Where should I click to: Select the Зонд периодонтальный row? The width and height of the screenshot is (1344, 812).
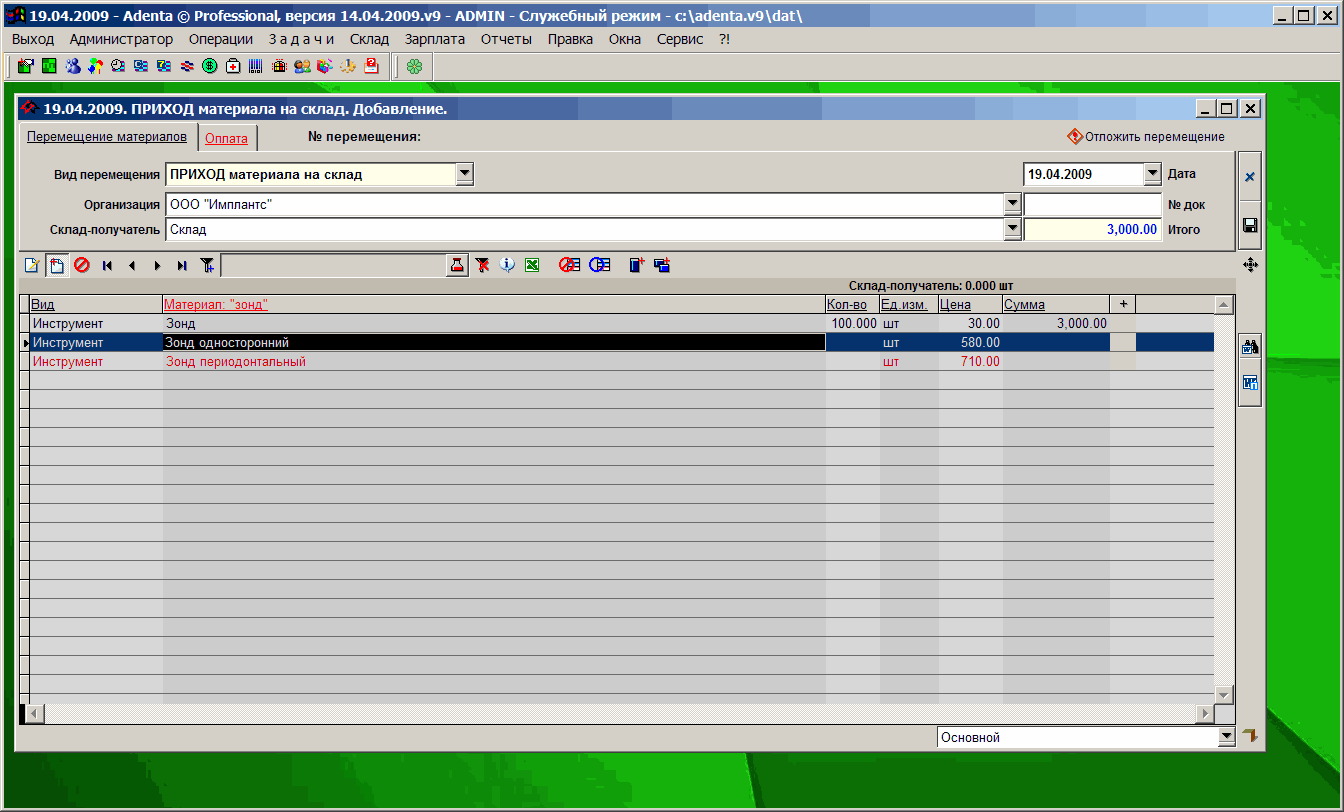tap(235, 362)
